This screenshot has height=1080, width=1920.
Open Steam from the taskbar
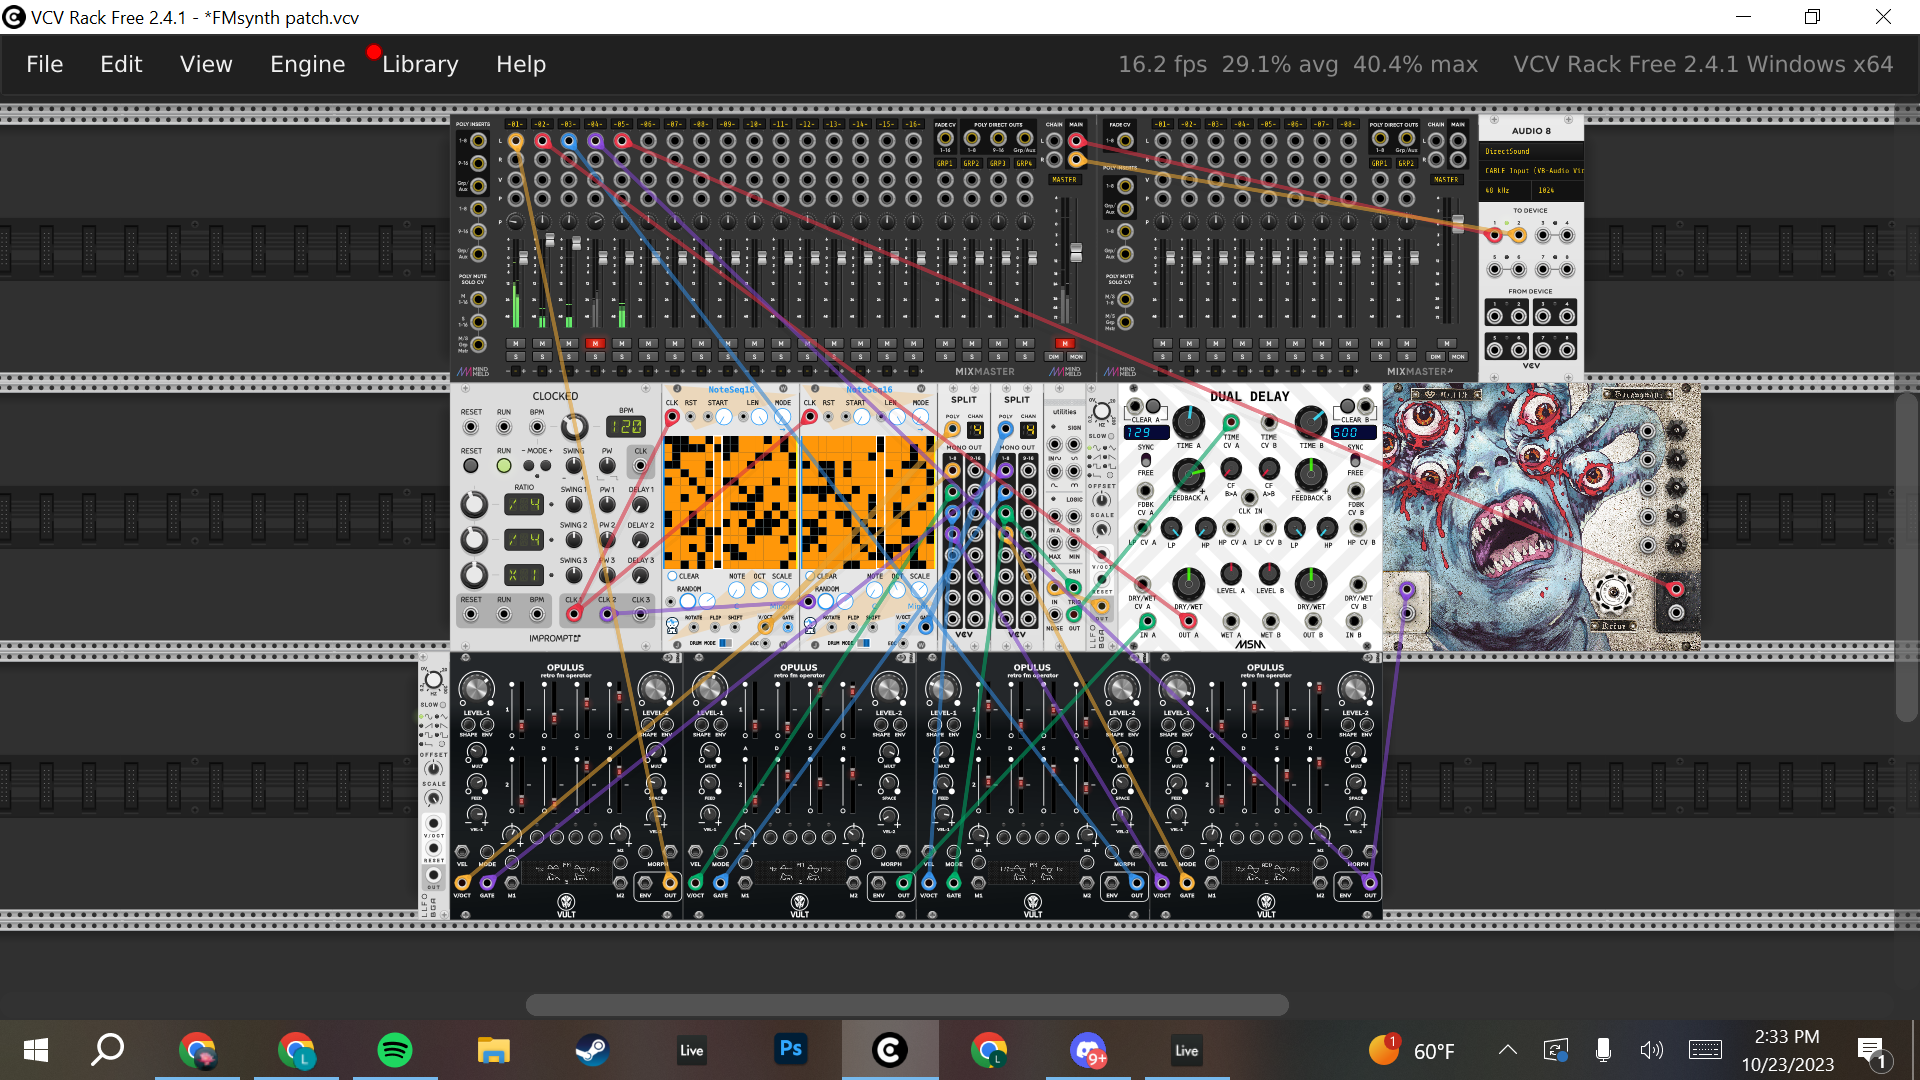pyautogui.click(x=592, y=1050)
